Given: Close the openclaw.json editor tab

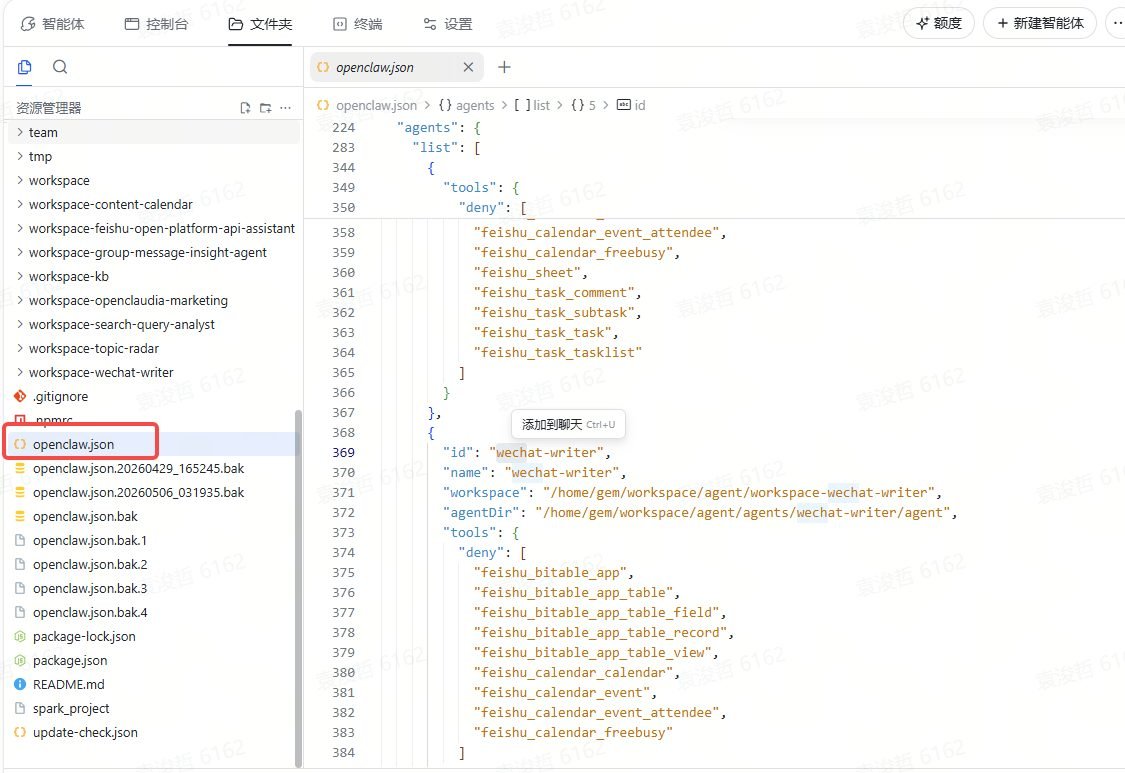Looking at the screenshot, I should coord(468,67).
